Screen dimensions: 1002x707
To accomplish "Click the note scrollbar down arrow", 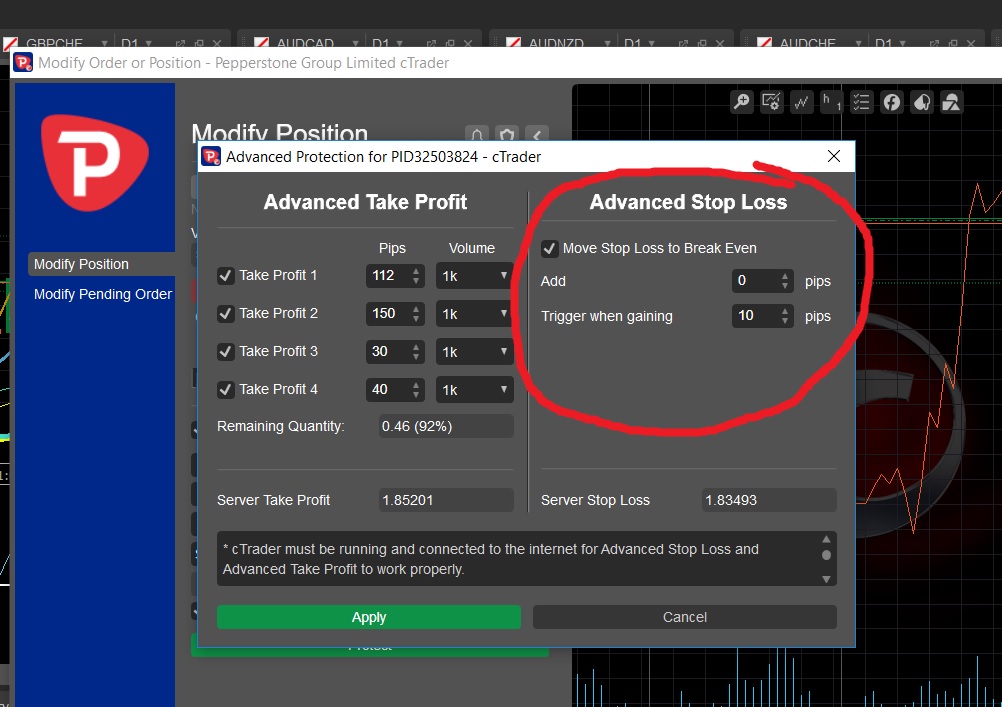I will pos(826,579).
